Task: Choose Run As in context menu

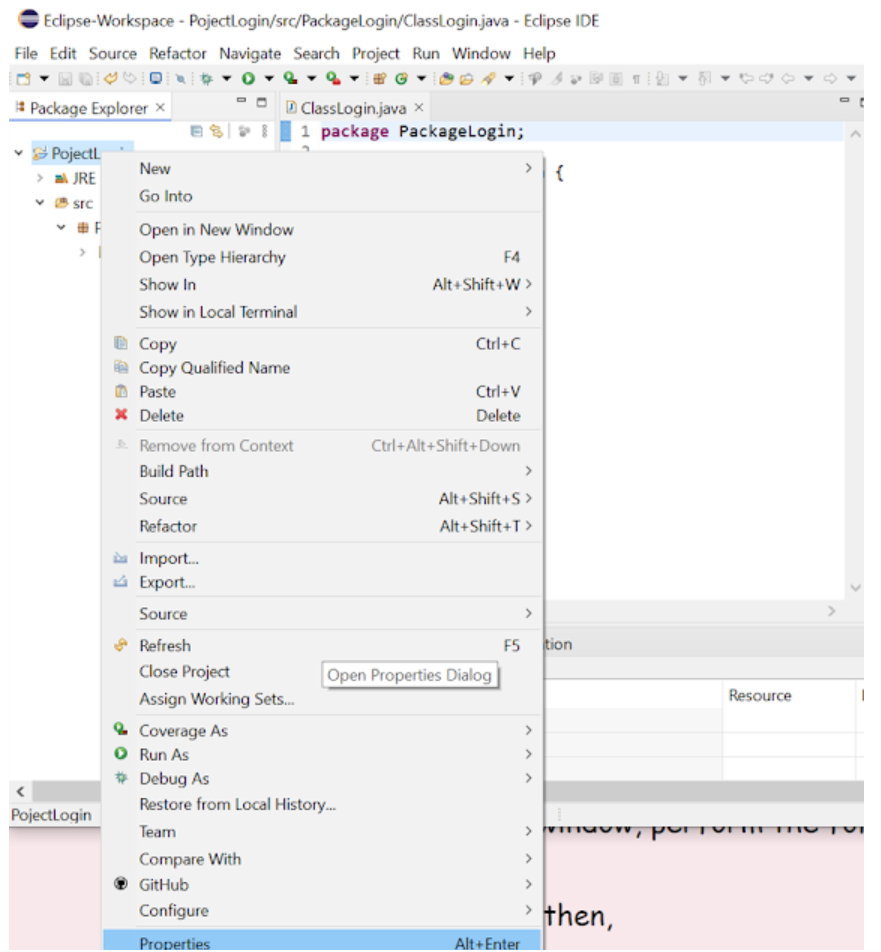Action: (322, 755)
